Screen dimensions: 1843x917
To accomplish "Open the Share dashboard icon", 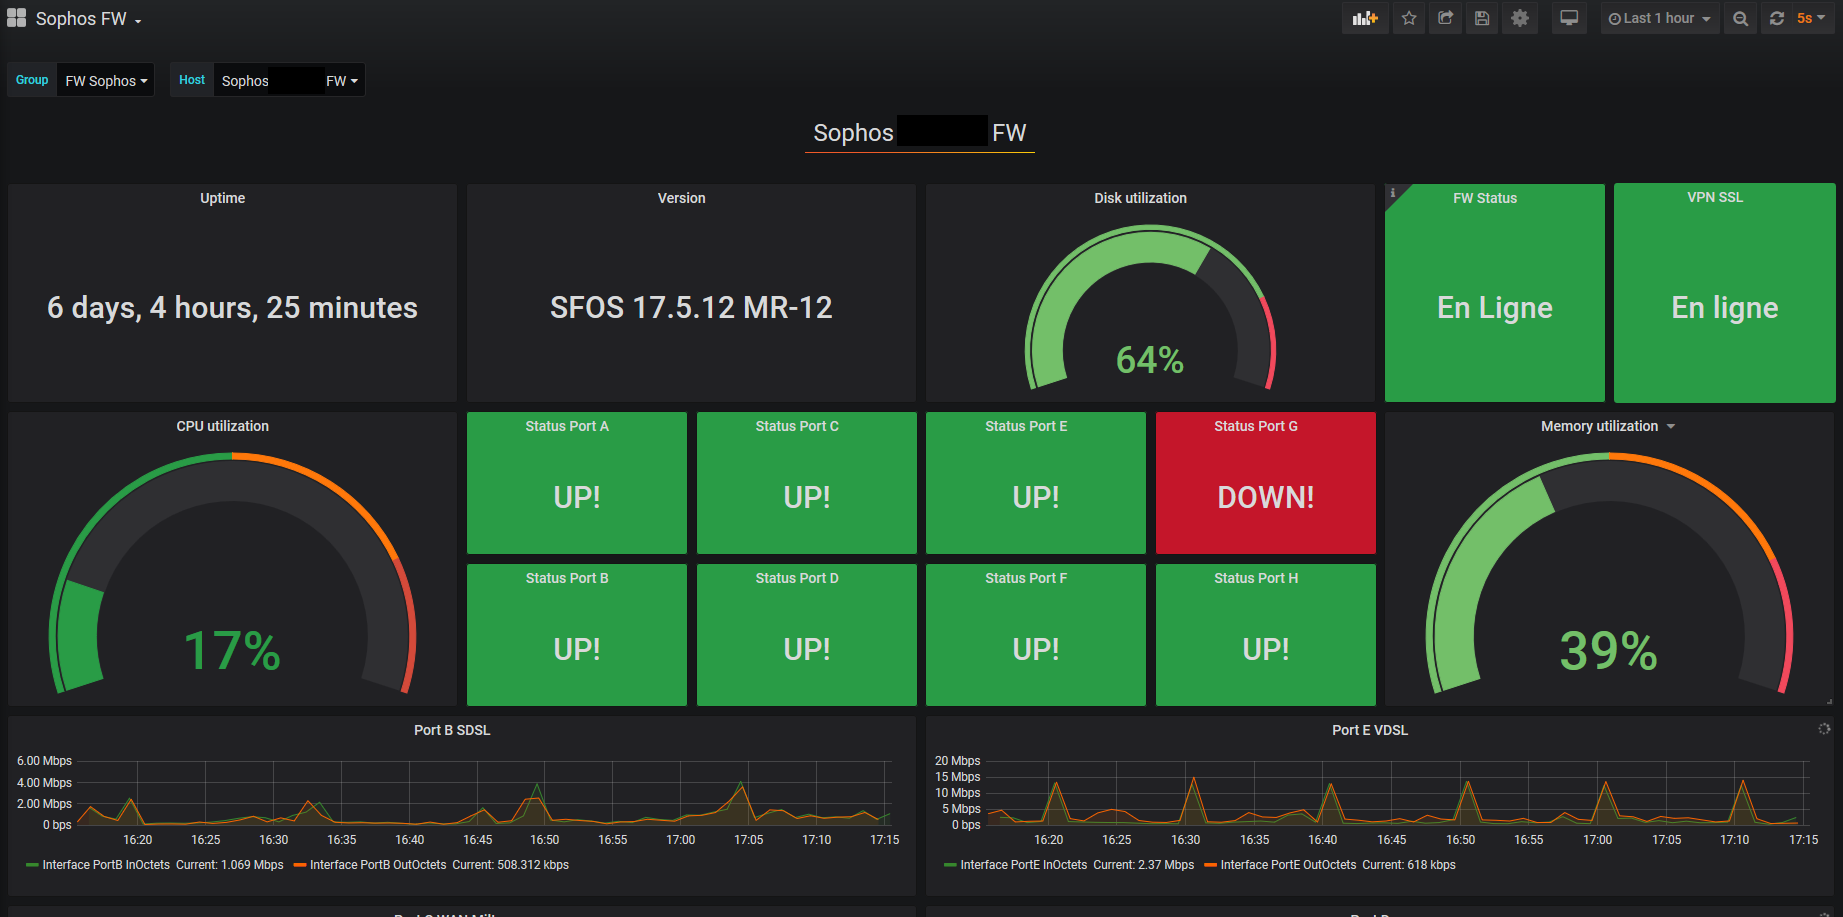I will pyautogui.click(x=1446, y=18).
